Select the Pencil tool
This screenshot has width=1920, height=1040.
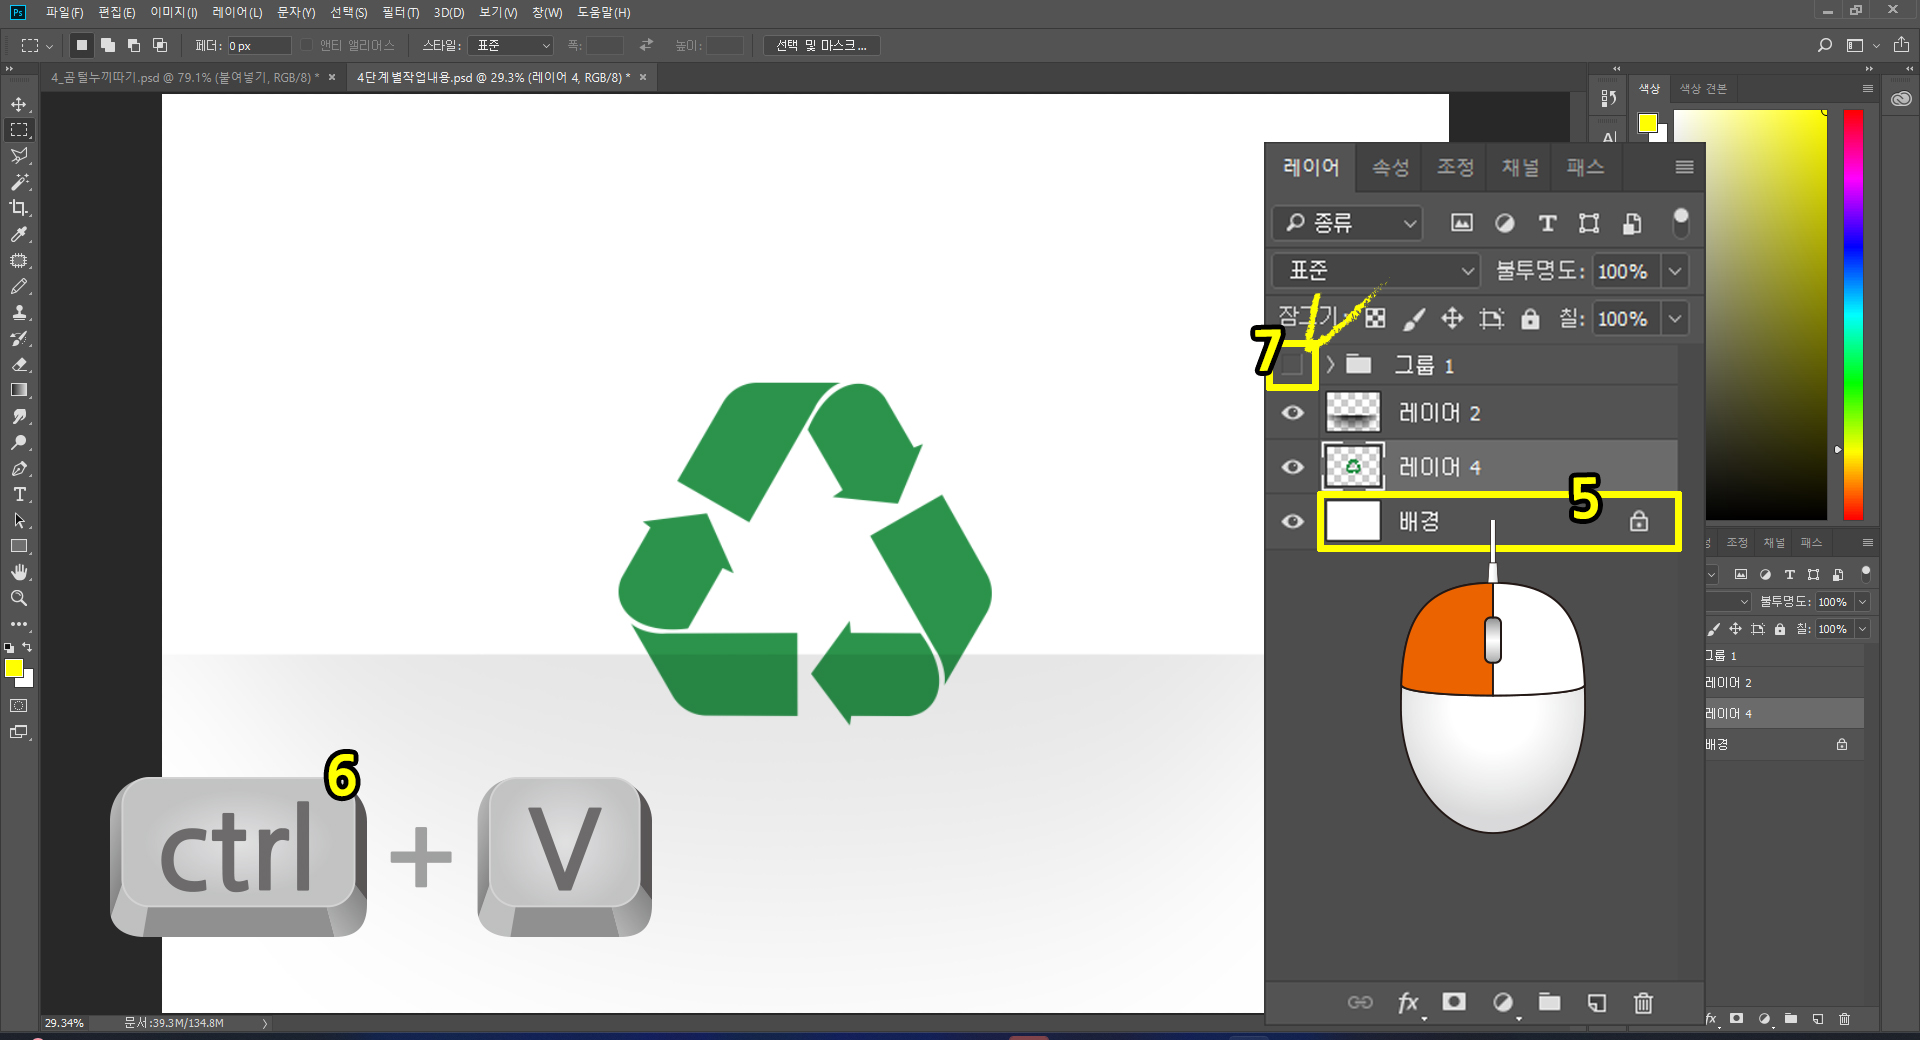(x=19, y=286)
